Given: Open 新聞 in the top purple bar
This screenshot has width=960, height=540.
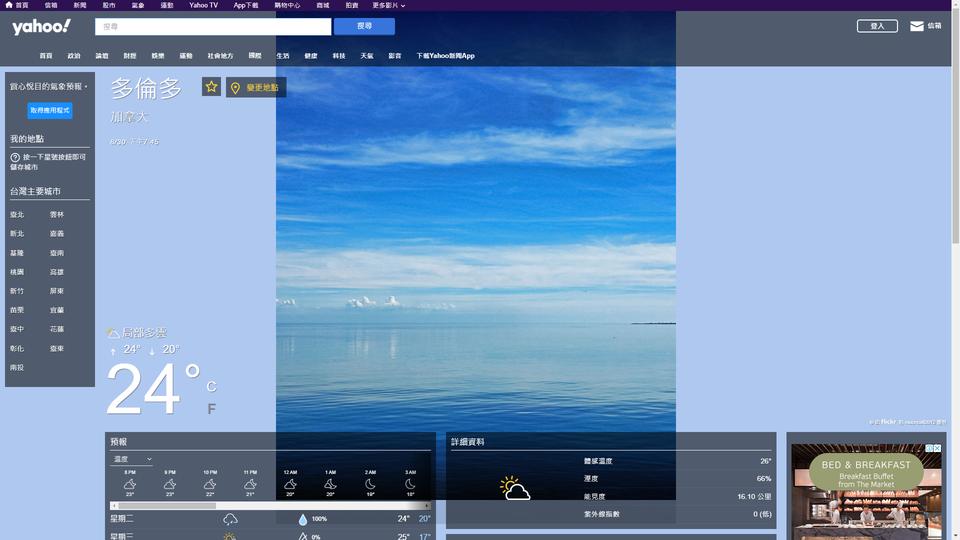Looking at the screenshot, I should pyautogui.click(x=80, y=5).
